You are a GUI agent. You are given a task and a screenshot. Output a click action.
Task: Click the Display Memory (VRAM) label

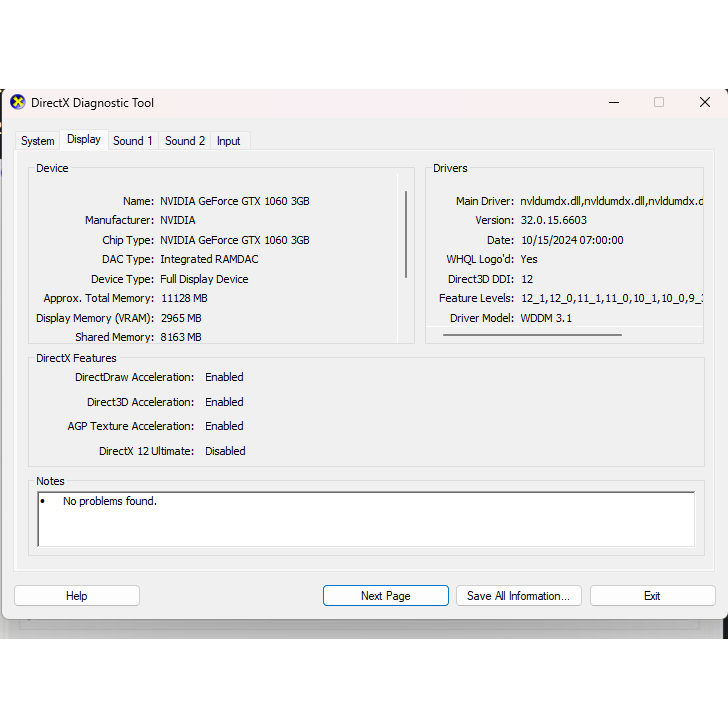point(95,318)
